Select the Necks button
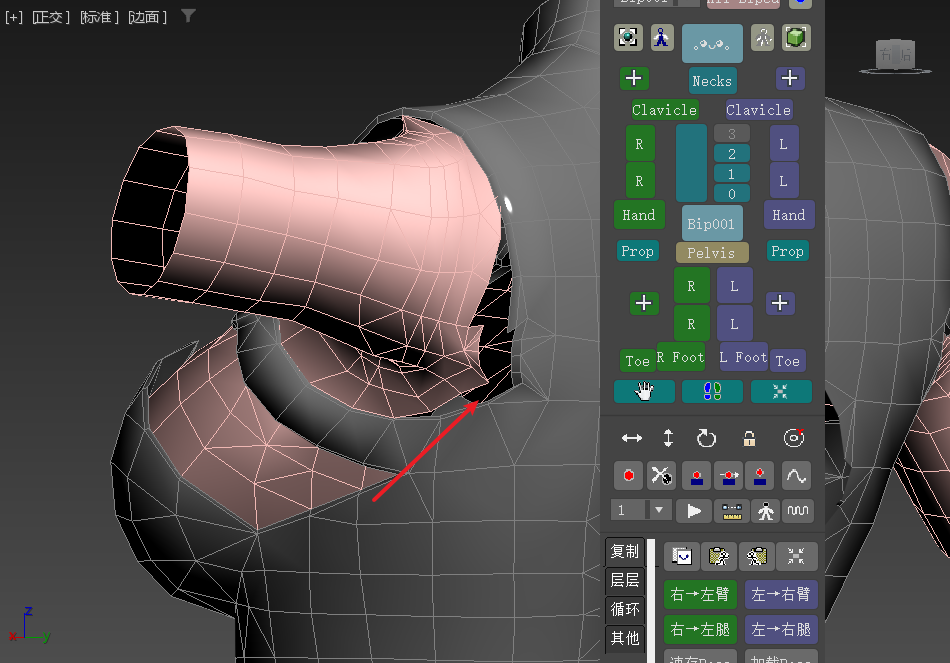The height and width of the screenshot is (663, 950). pos(712,81)
